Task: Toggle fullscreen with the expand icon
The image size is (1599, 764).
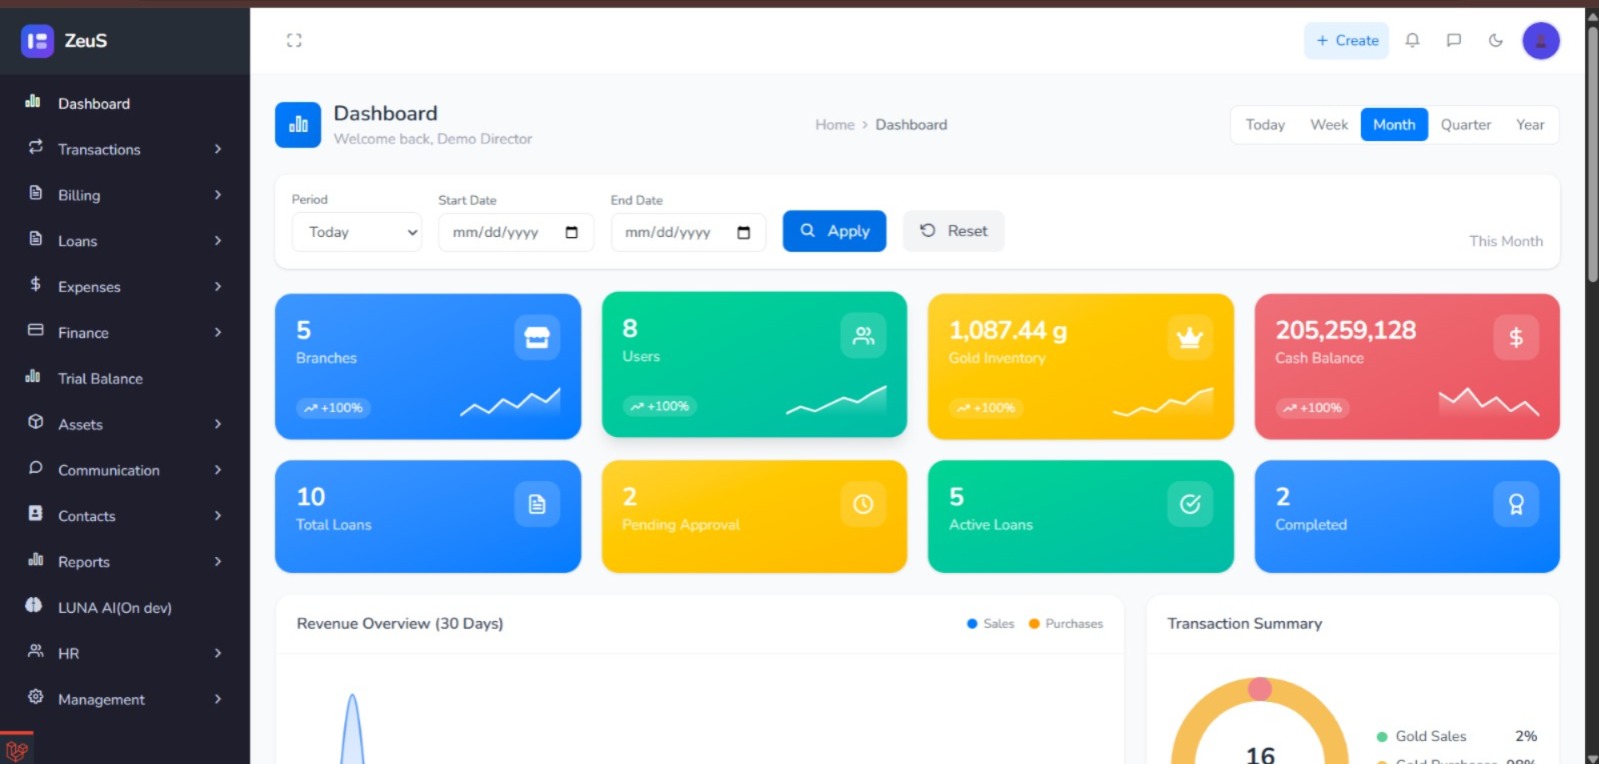Action: click(x=294, y=40)
